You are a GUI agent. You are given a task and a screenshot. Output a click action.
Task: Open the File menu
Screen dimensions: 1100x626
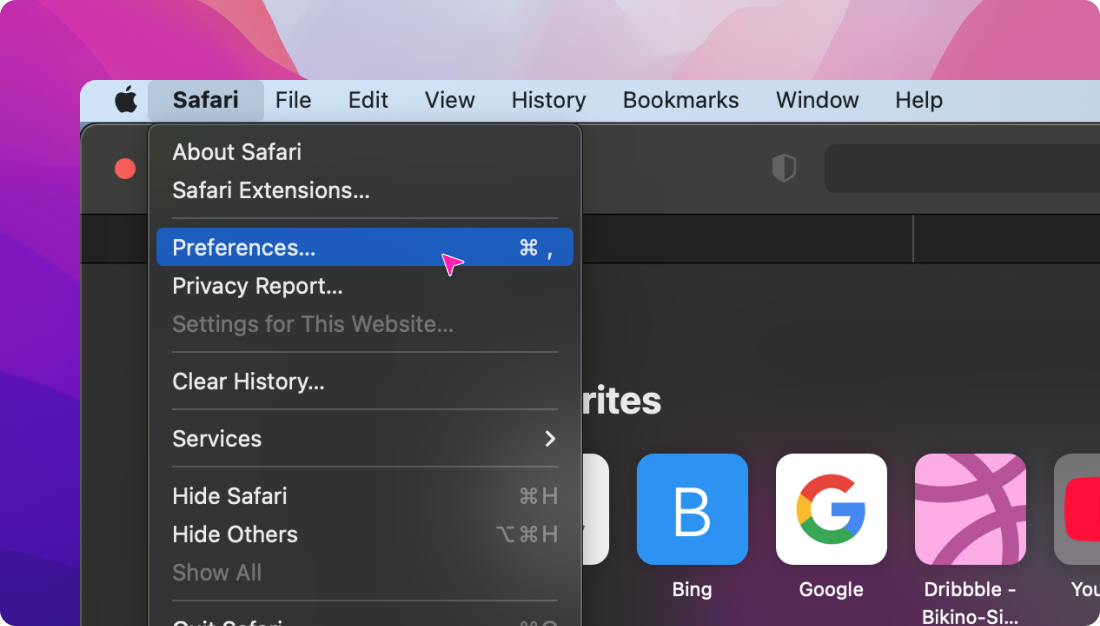tap(293, 100)
